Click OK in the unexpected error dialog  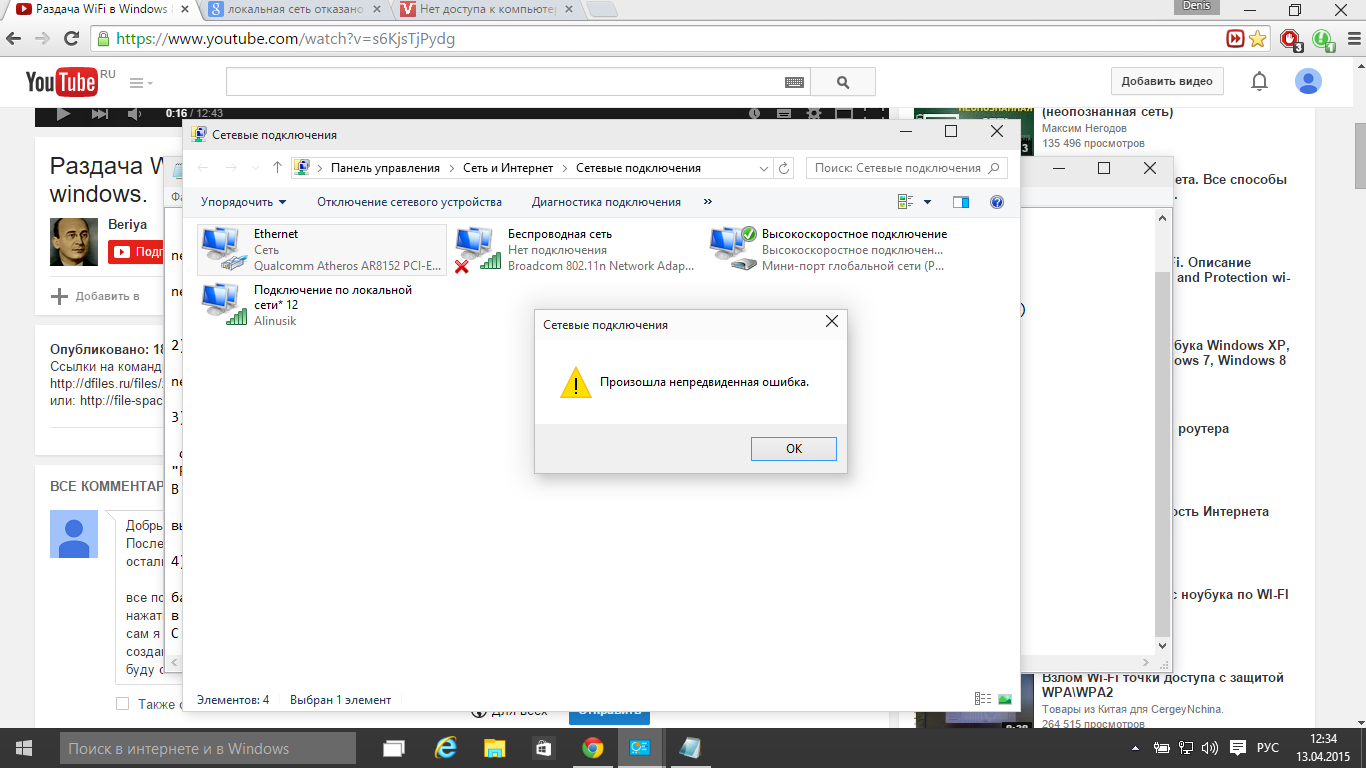[793, 449]
